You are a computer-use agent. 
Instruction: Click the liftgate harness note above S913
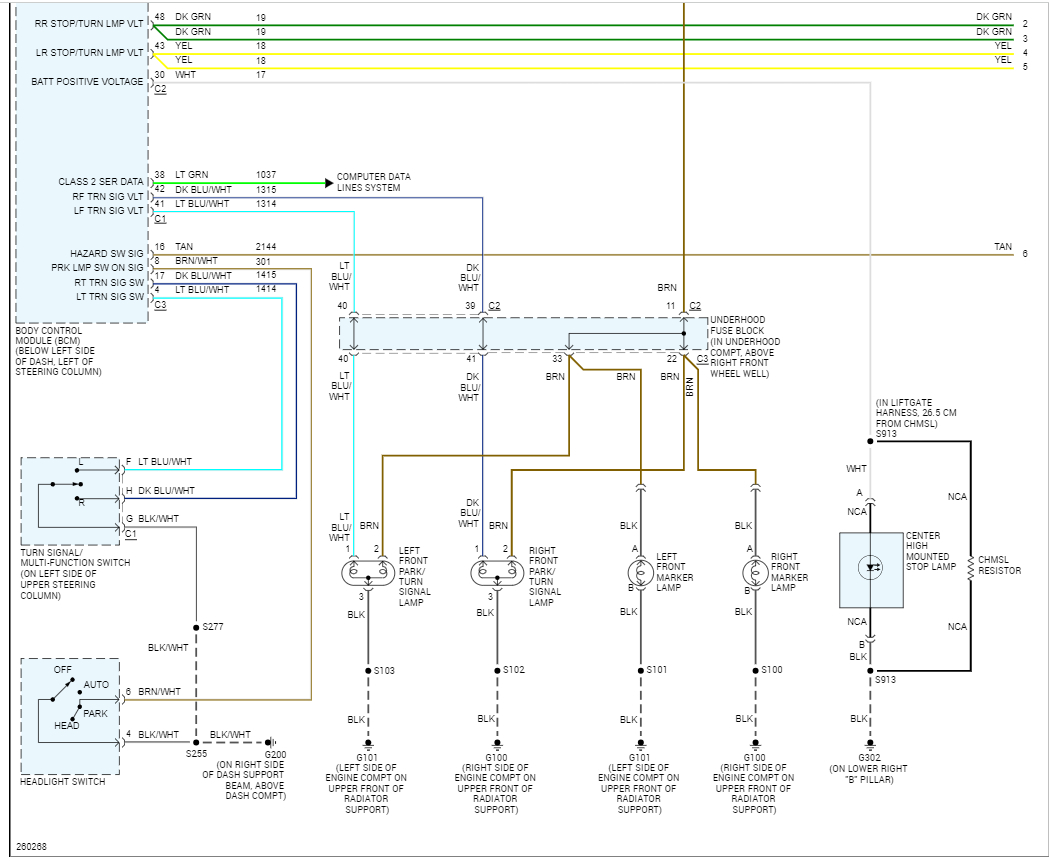916,413
